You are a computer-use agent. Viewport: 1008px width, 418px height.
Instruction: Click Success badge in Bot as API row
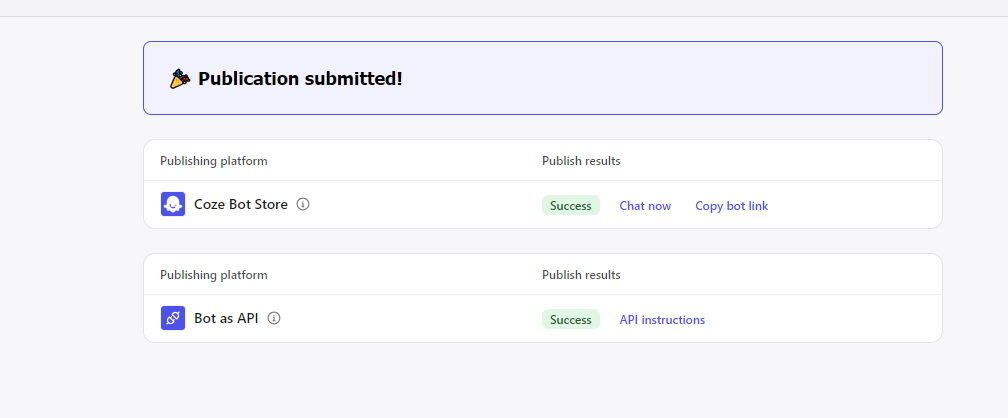point(571,320)
